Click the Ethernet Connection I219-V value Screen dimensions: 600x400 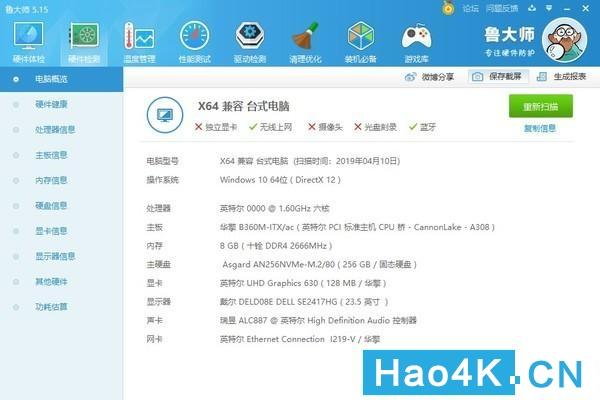(x=300, y=339)
